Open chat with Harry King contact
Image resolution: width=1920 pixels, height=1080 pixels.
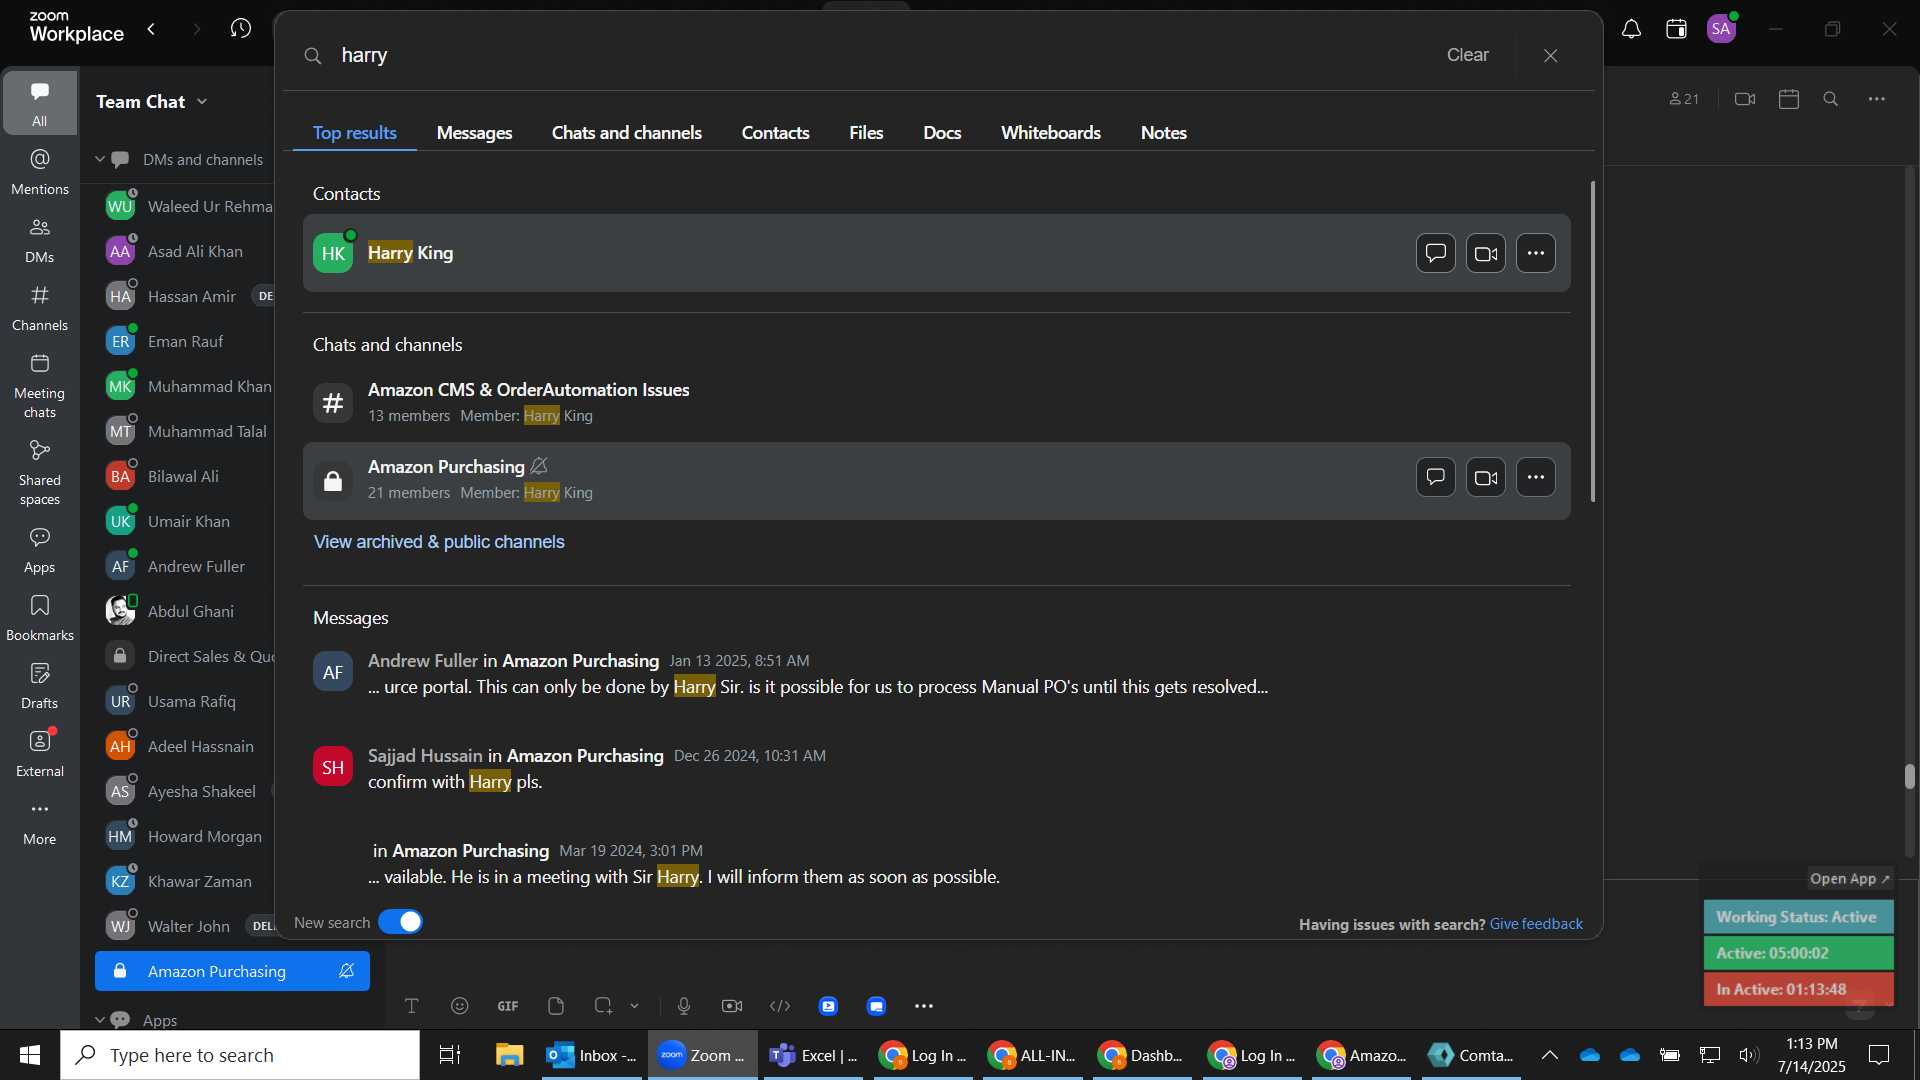[x=1435, y=253]
